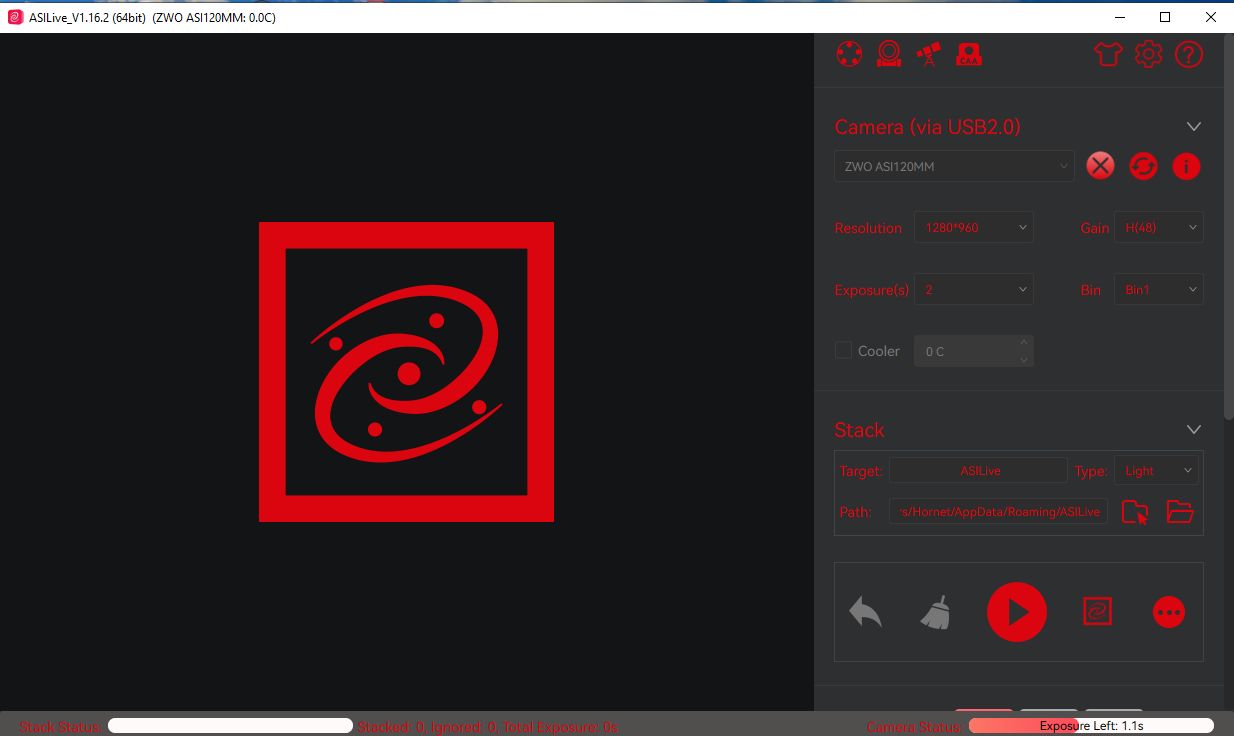The height and width of the screenshot is (736, 1234).
Task: Open the help question mark icon
Action: (x=1188, y=54)
